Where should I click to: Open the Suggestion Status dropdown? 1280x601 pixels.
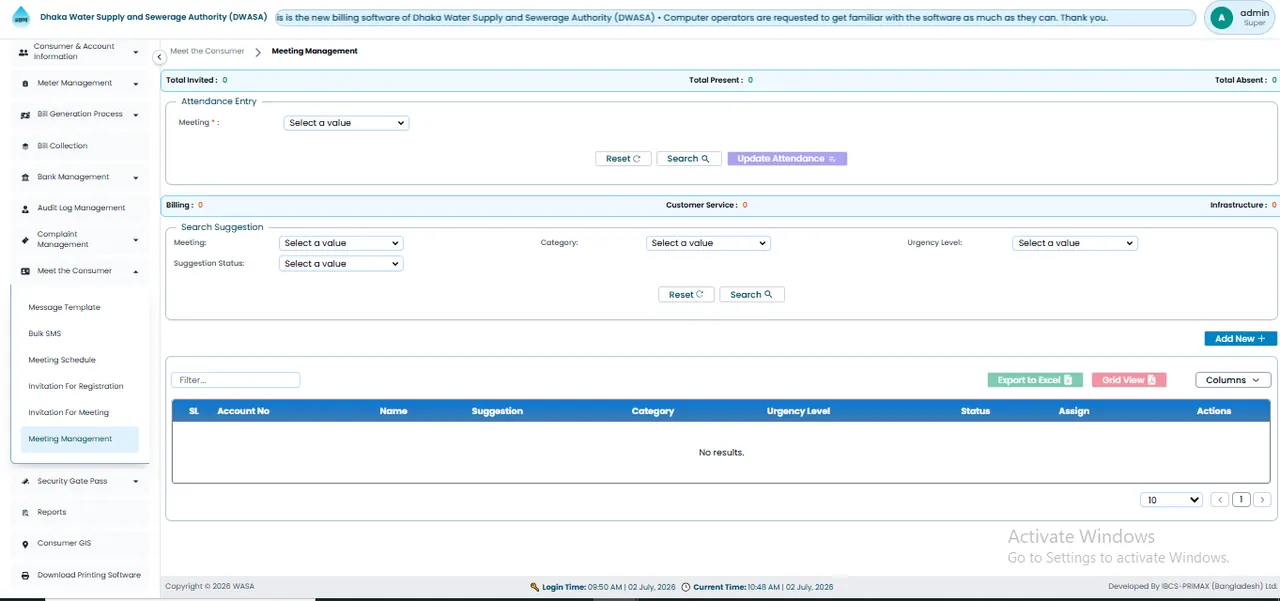click(340, 264)
